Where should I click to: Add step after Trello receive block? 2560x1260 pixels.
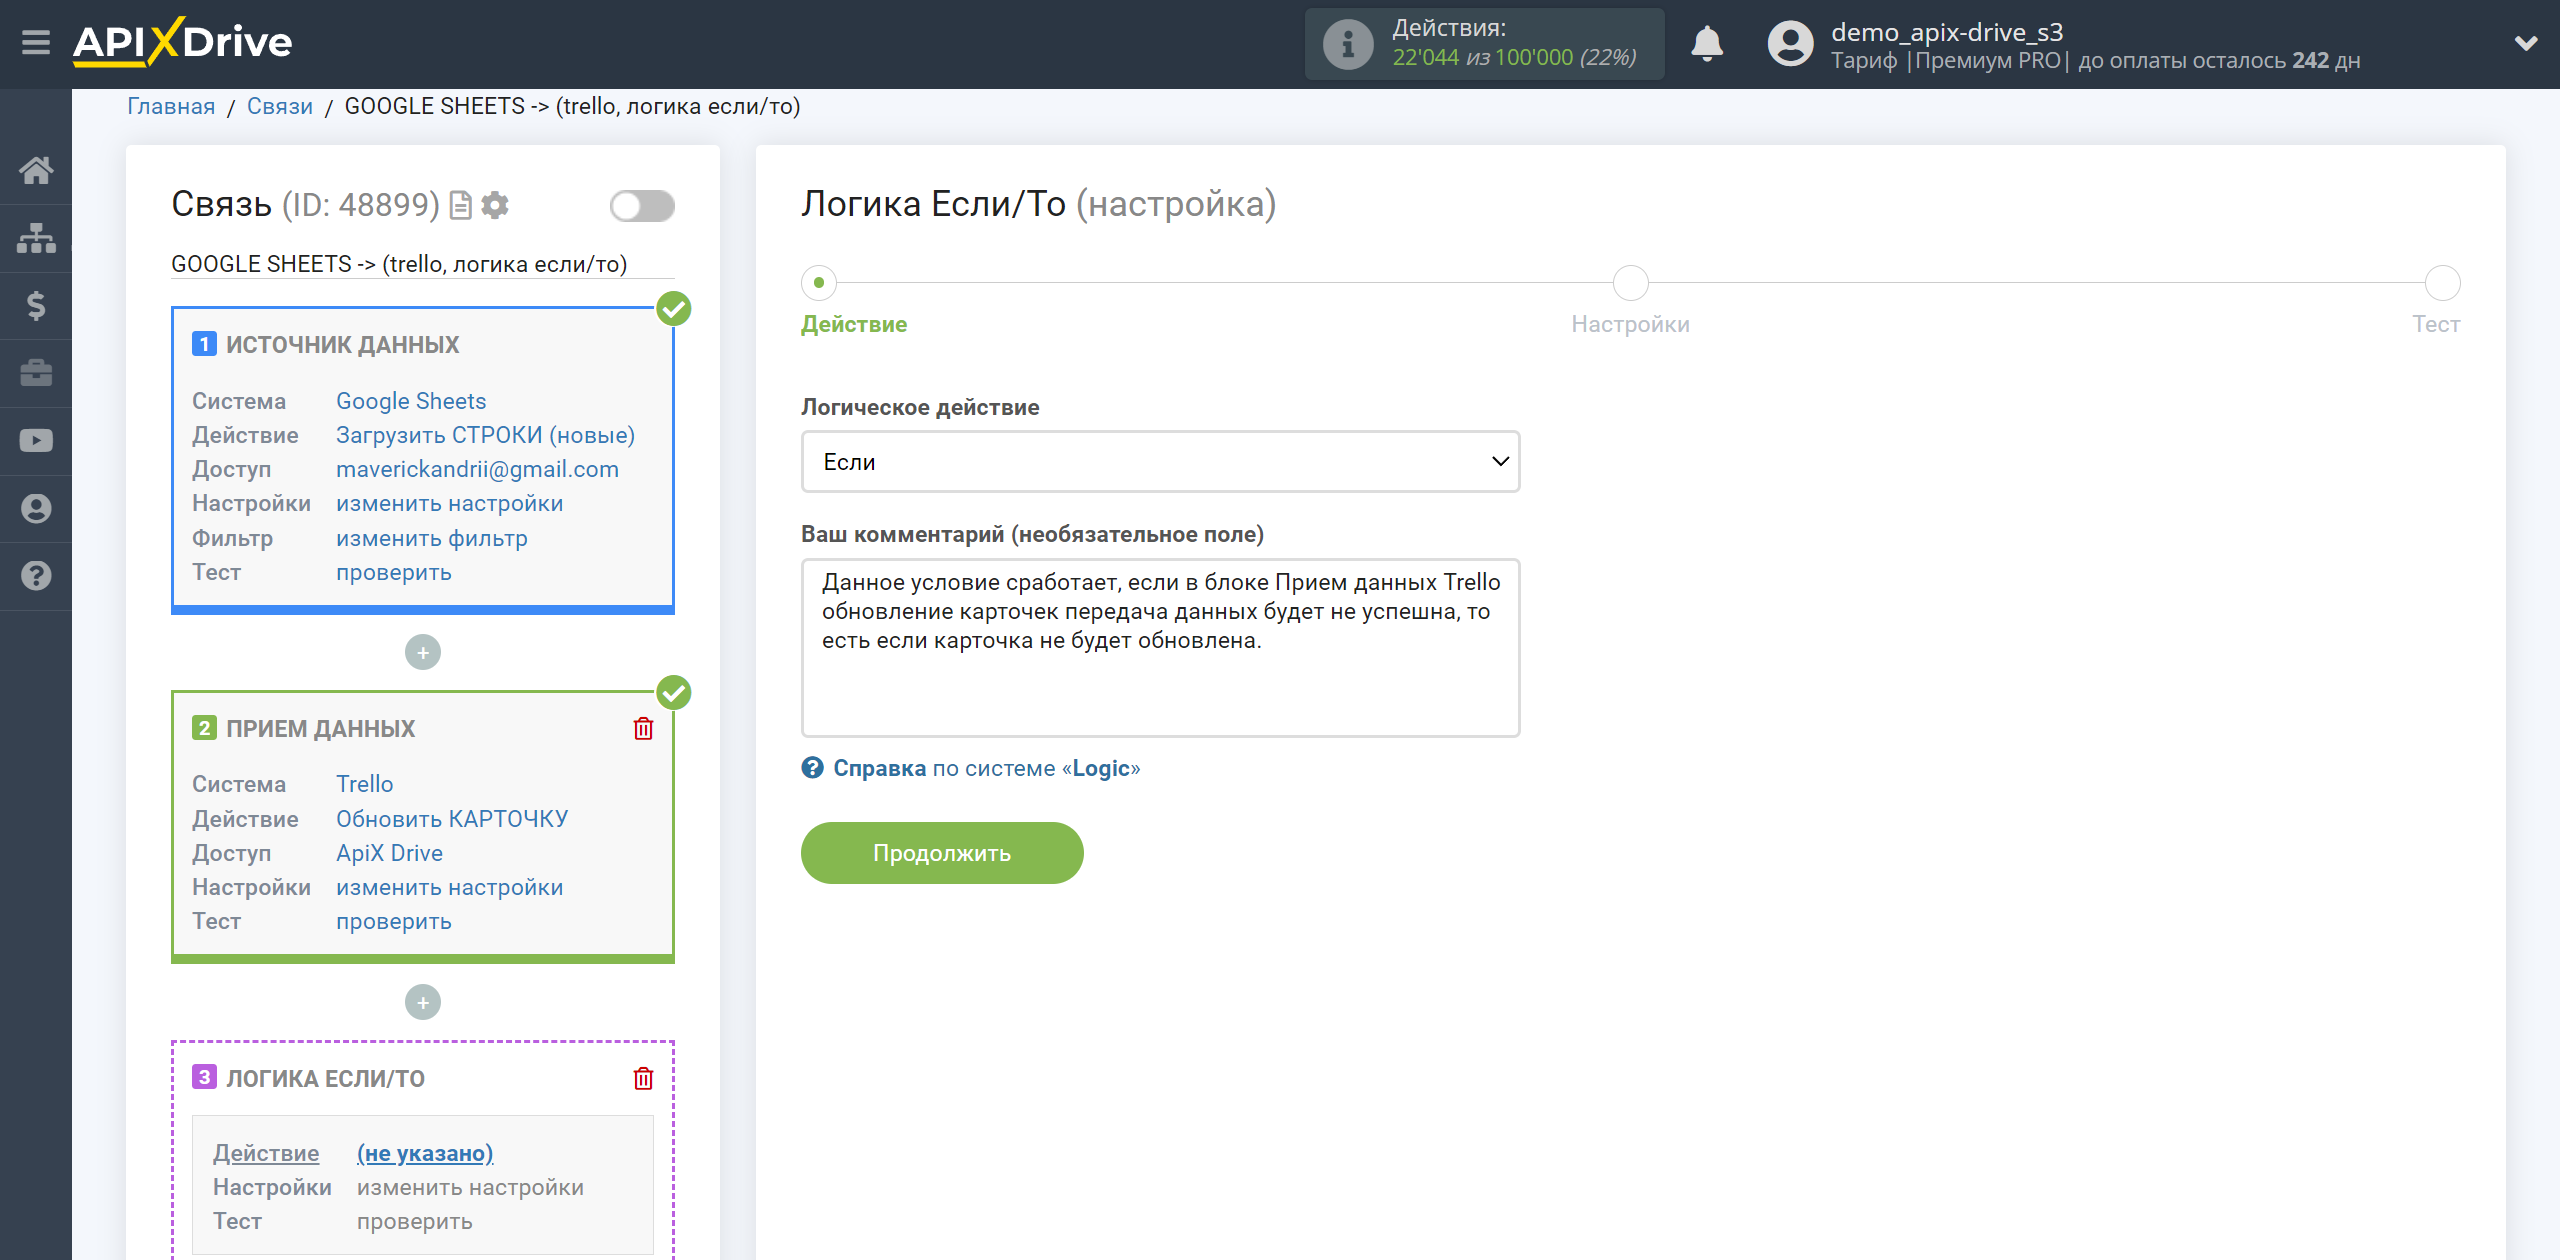[423, 1003]
